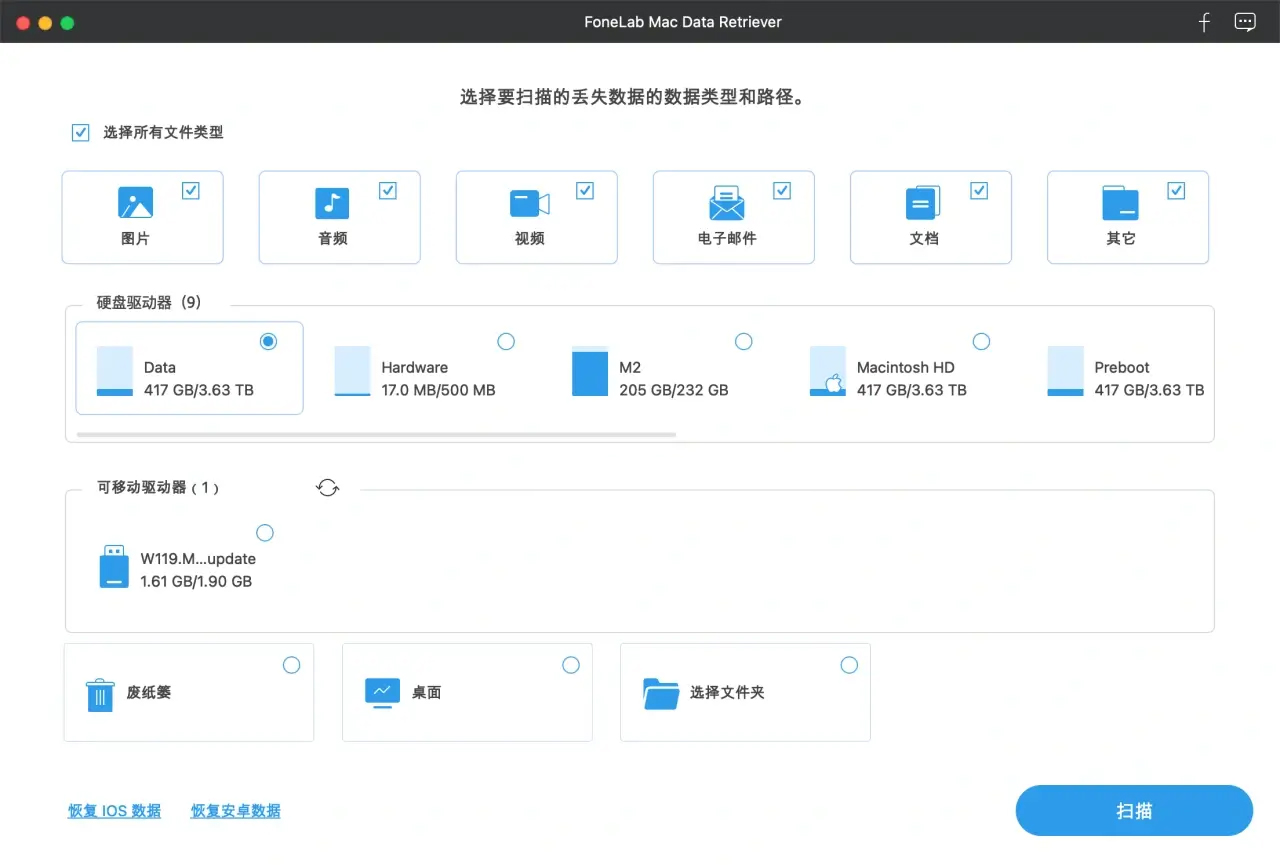Open 选择文件夹 to pick a folder
Viewport: 1280px width, 865px height.
pos(660,693)
